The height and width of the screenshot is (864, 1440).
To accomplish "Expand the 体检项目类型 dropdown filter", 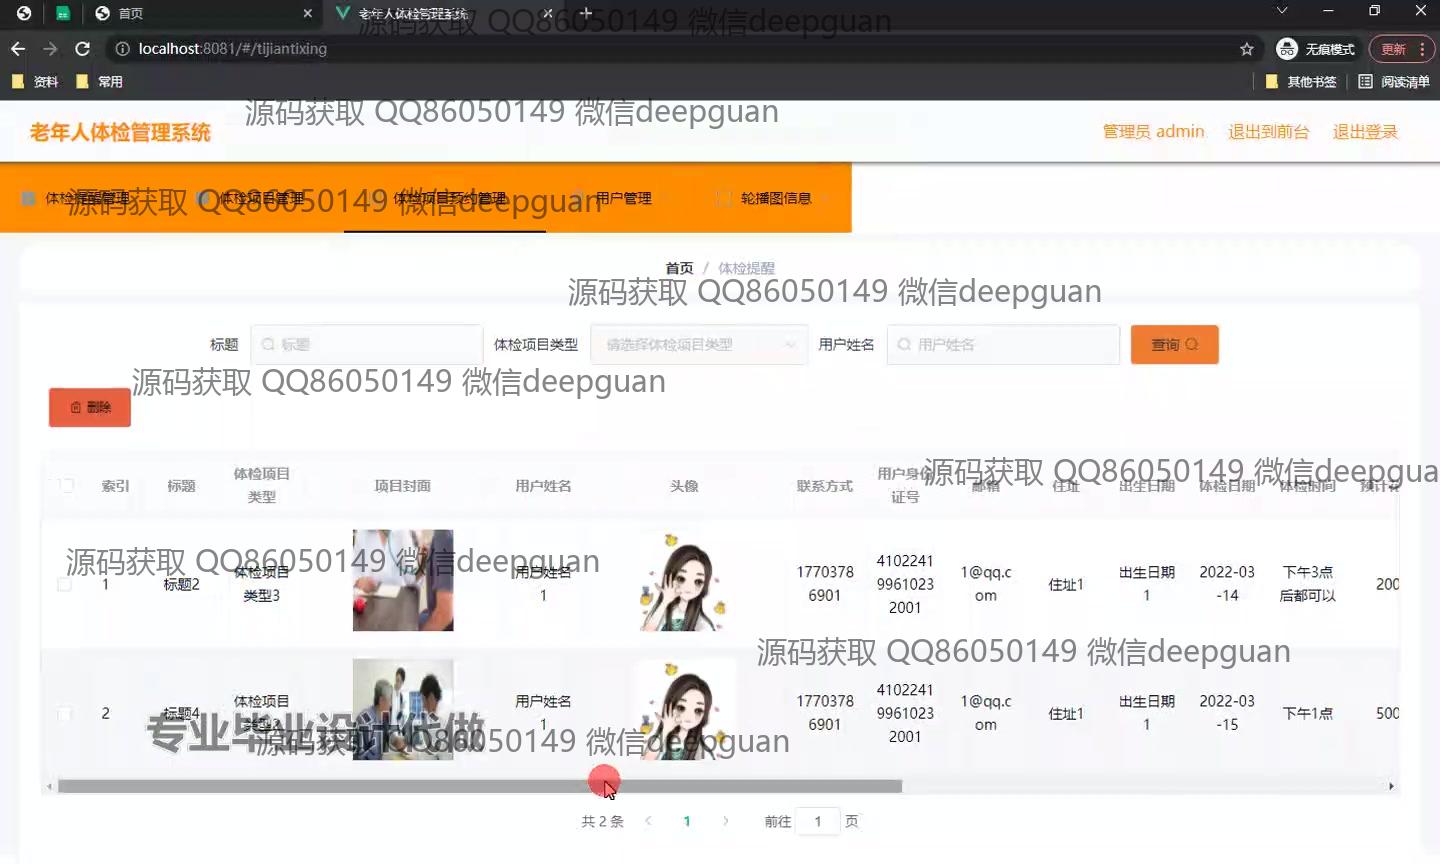I will 698,345.
